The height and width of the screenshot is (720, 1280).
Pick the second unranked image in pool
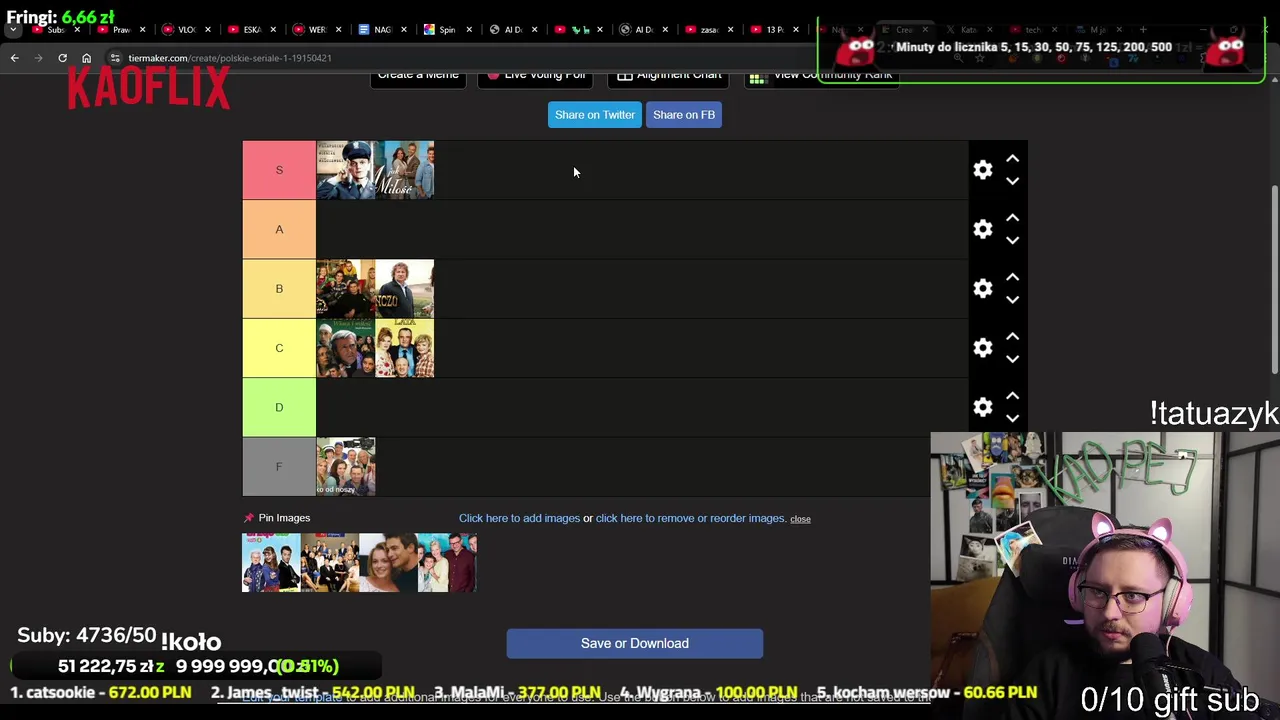click(330, 563)
